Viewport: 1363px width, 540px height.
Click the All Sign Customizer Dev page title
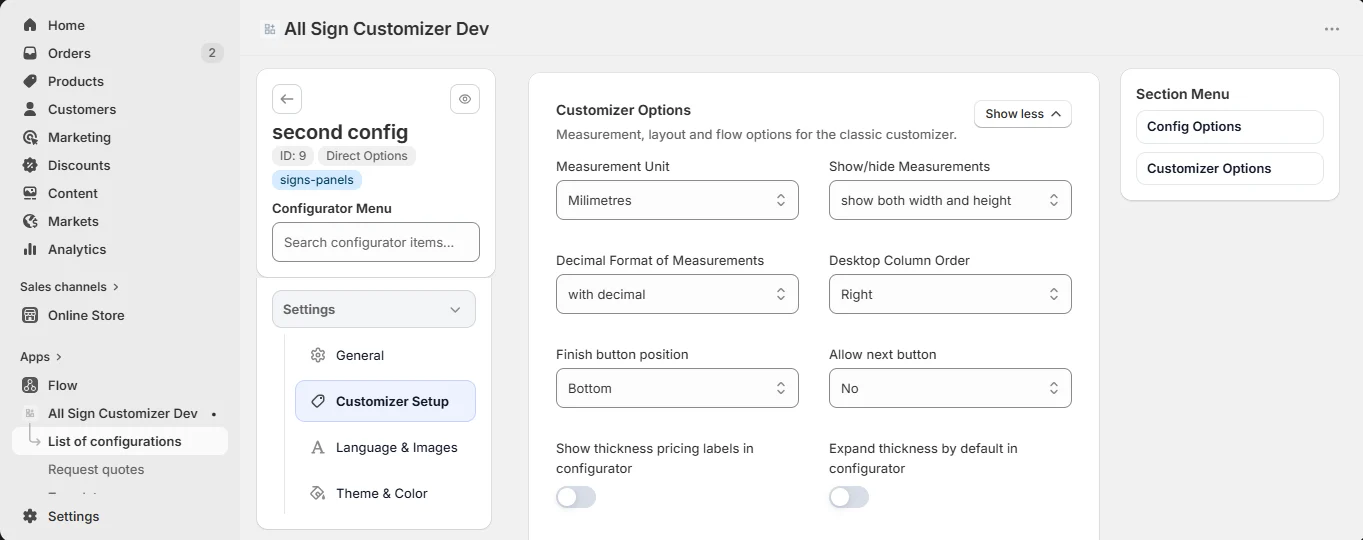(387, 29)
